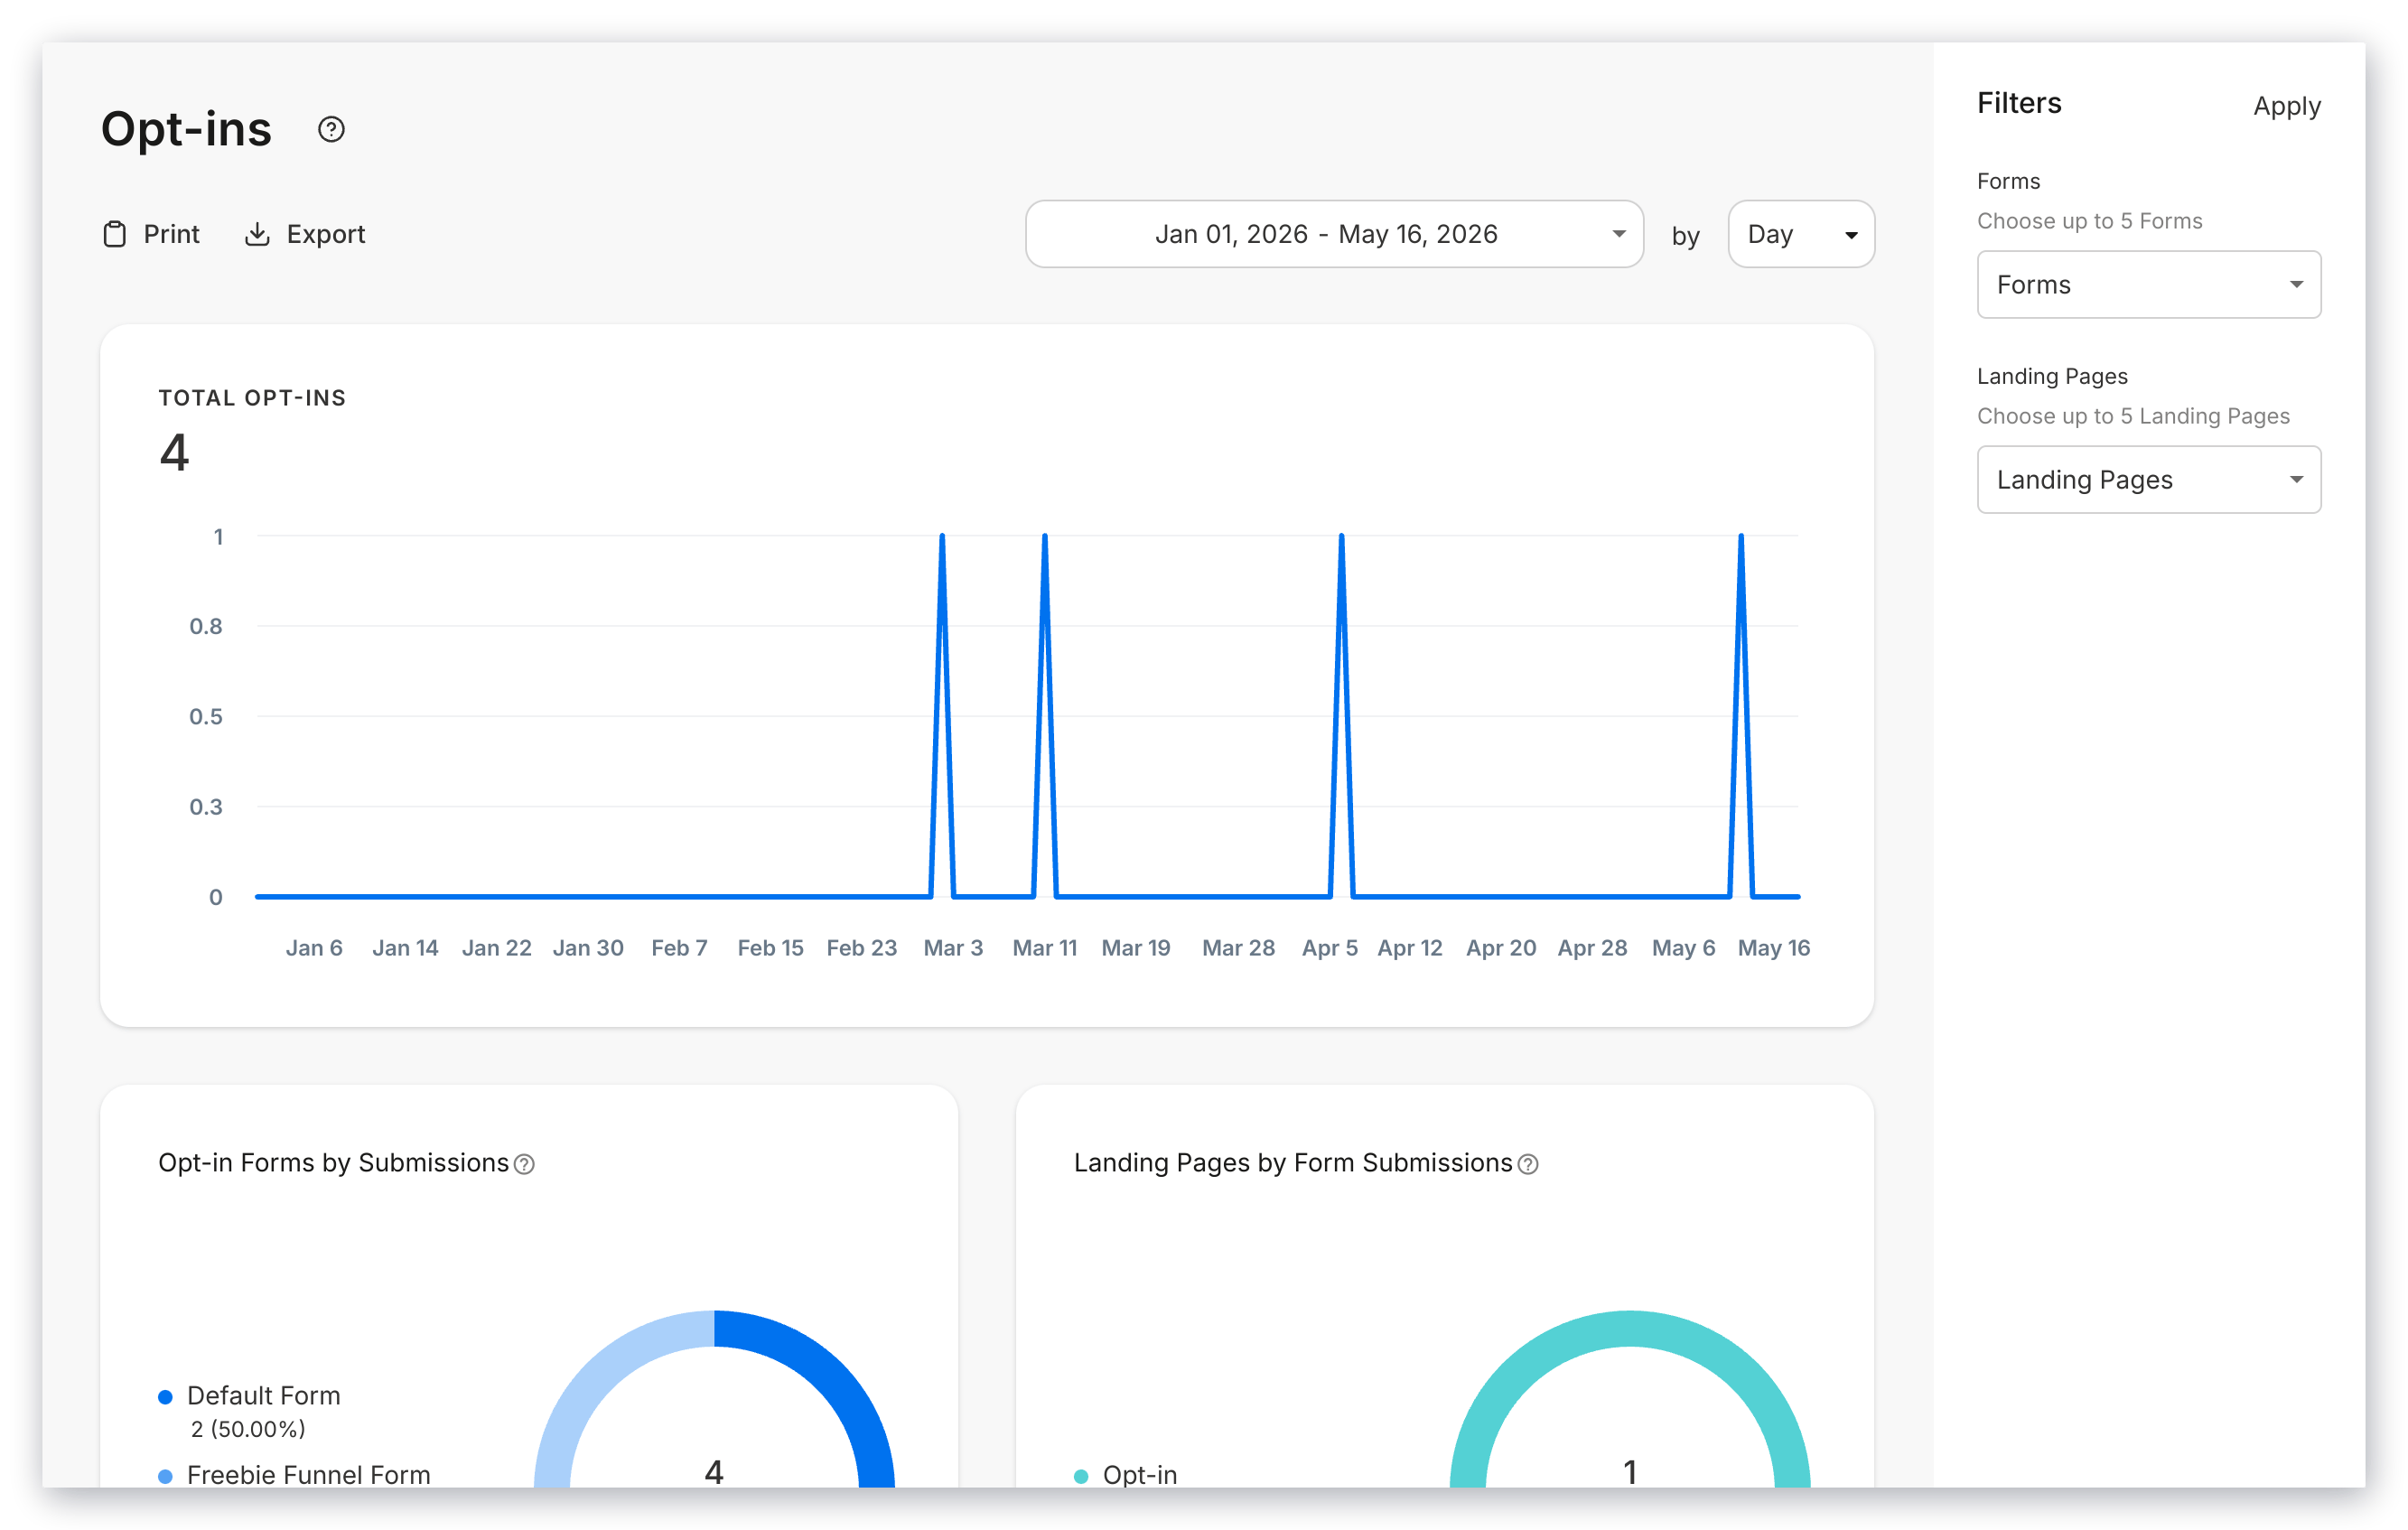Export the Opt-ins report
The width and height of the screenshot is (2408, 1530).
click(305, 234)
